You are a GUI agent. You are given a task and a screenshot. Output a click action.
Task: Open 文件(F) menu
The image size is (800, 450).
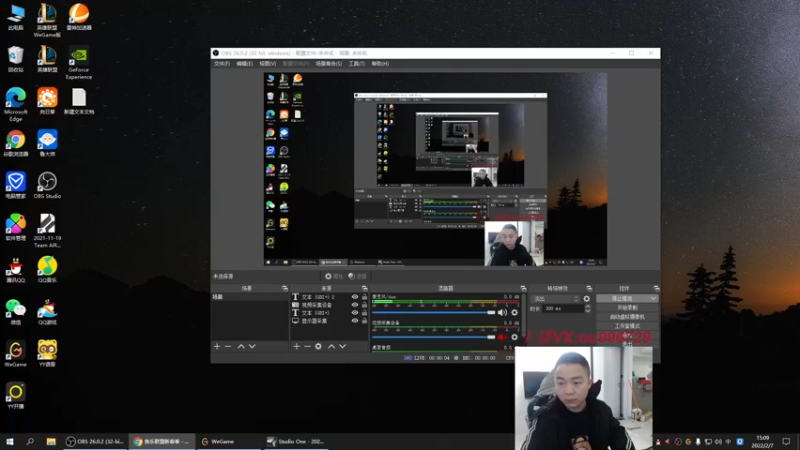point(222,64)
